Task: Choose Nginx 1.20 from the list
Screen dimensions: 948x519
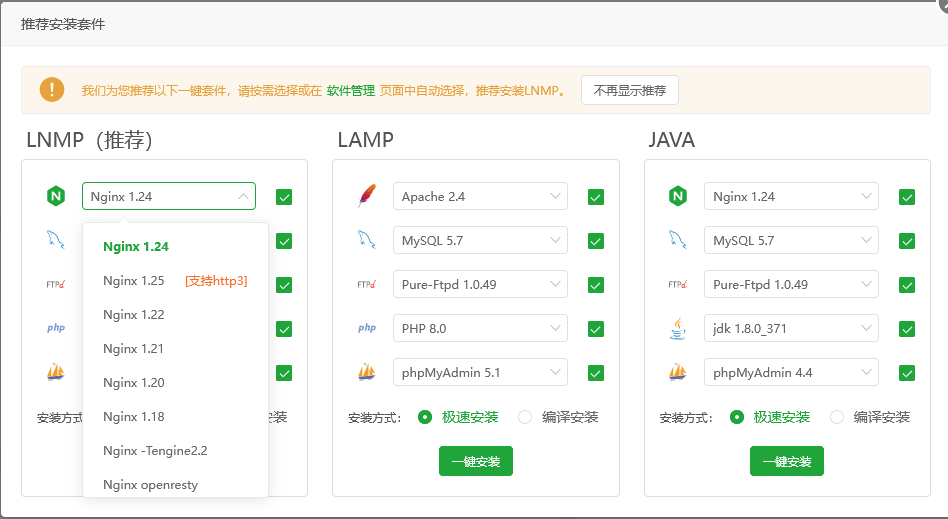Action: (175, 382)
